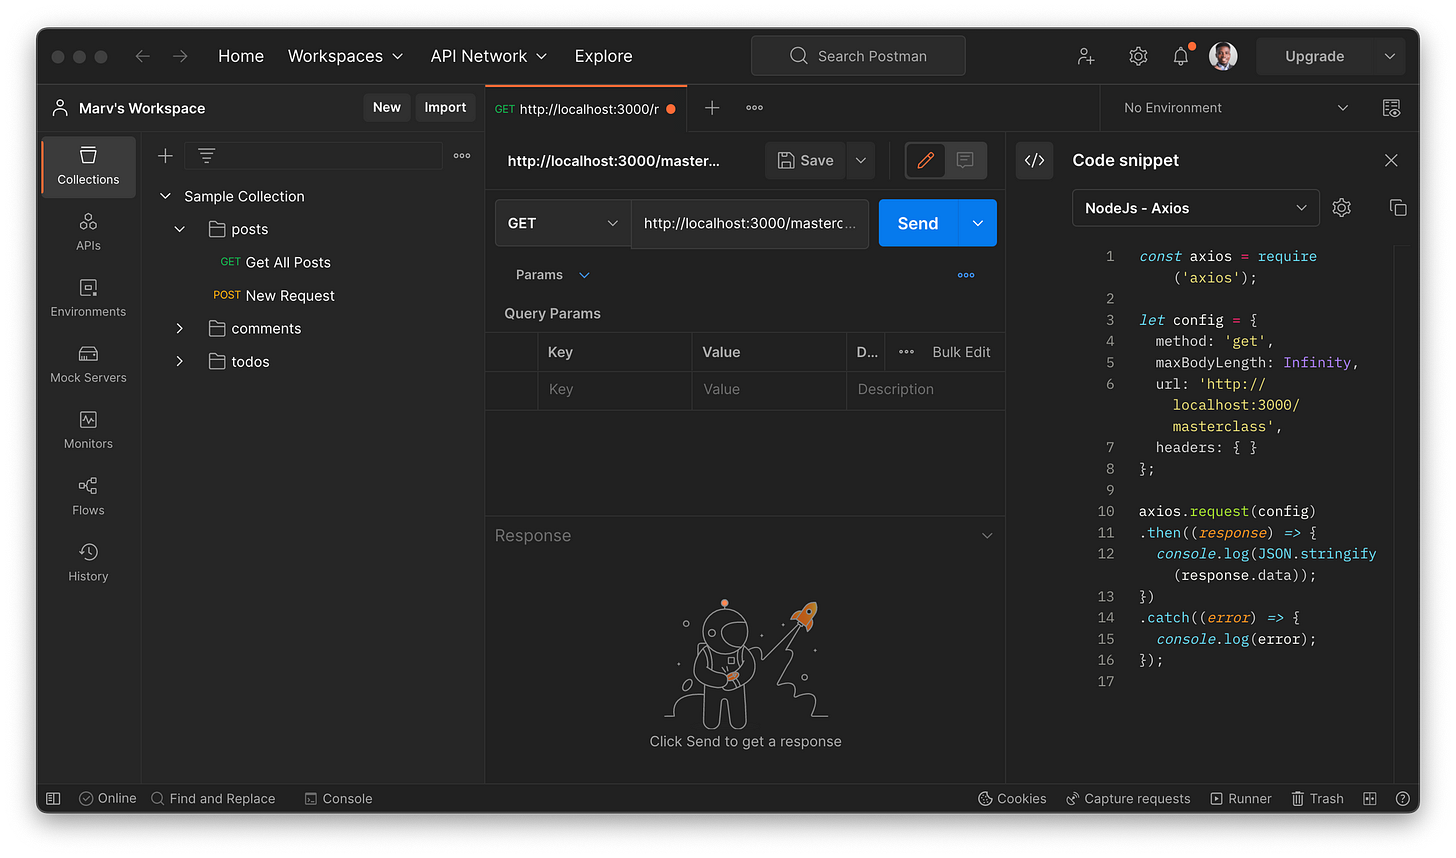Open the Environments sidebar section
The width and height of the screenshot is (1456, 858).
pos(88,298)
